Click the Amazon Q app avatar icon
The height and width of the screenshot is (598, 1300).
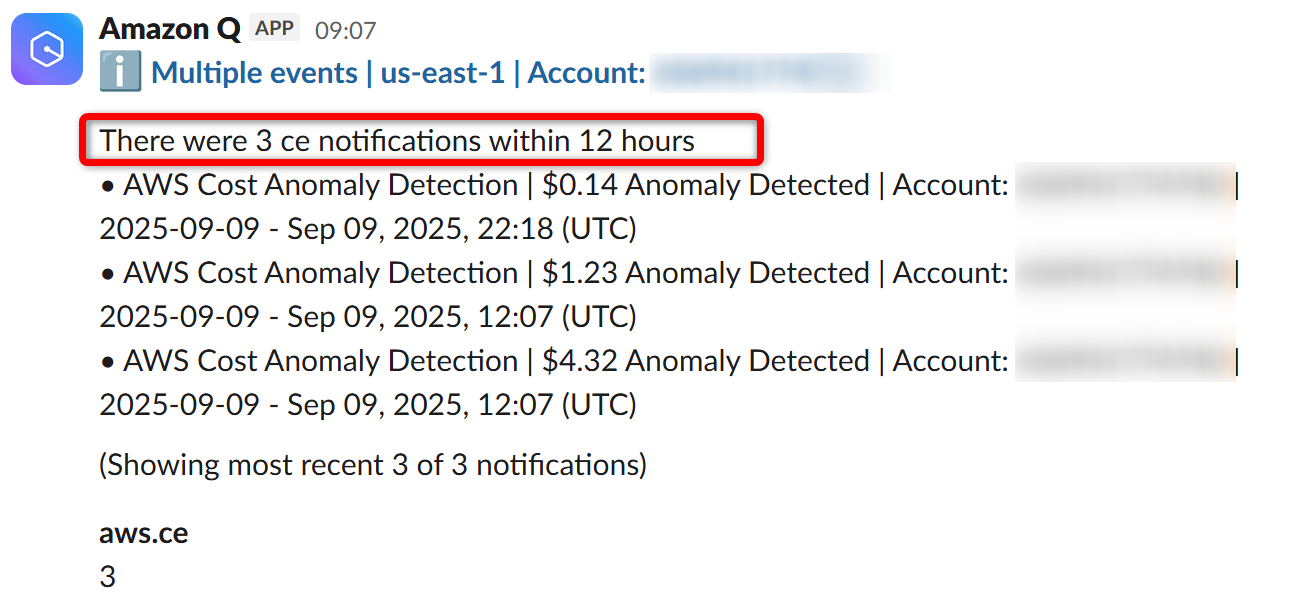coord(46,48)
